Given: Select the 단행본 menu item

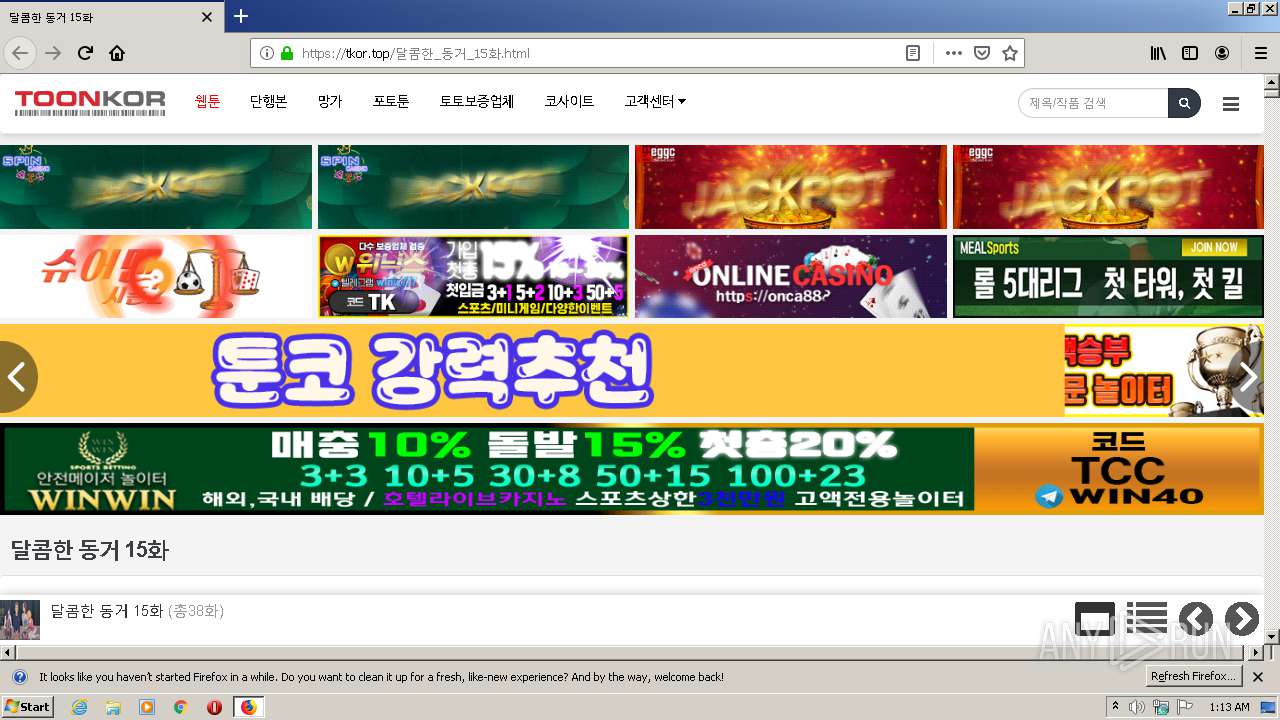Looking at the screenshot, I should 268,101.
